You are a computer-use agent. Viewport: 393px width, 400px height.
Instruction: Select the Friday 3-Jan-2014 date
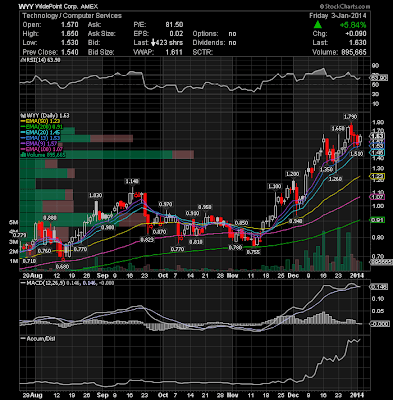coord(338,16)
